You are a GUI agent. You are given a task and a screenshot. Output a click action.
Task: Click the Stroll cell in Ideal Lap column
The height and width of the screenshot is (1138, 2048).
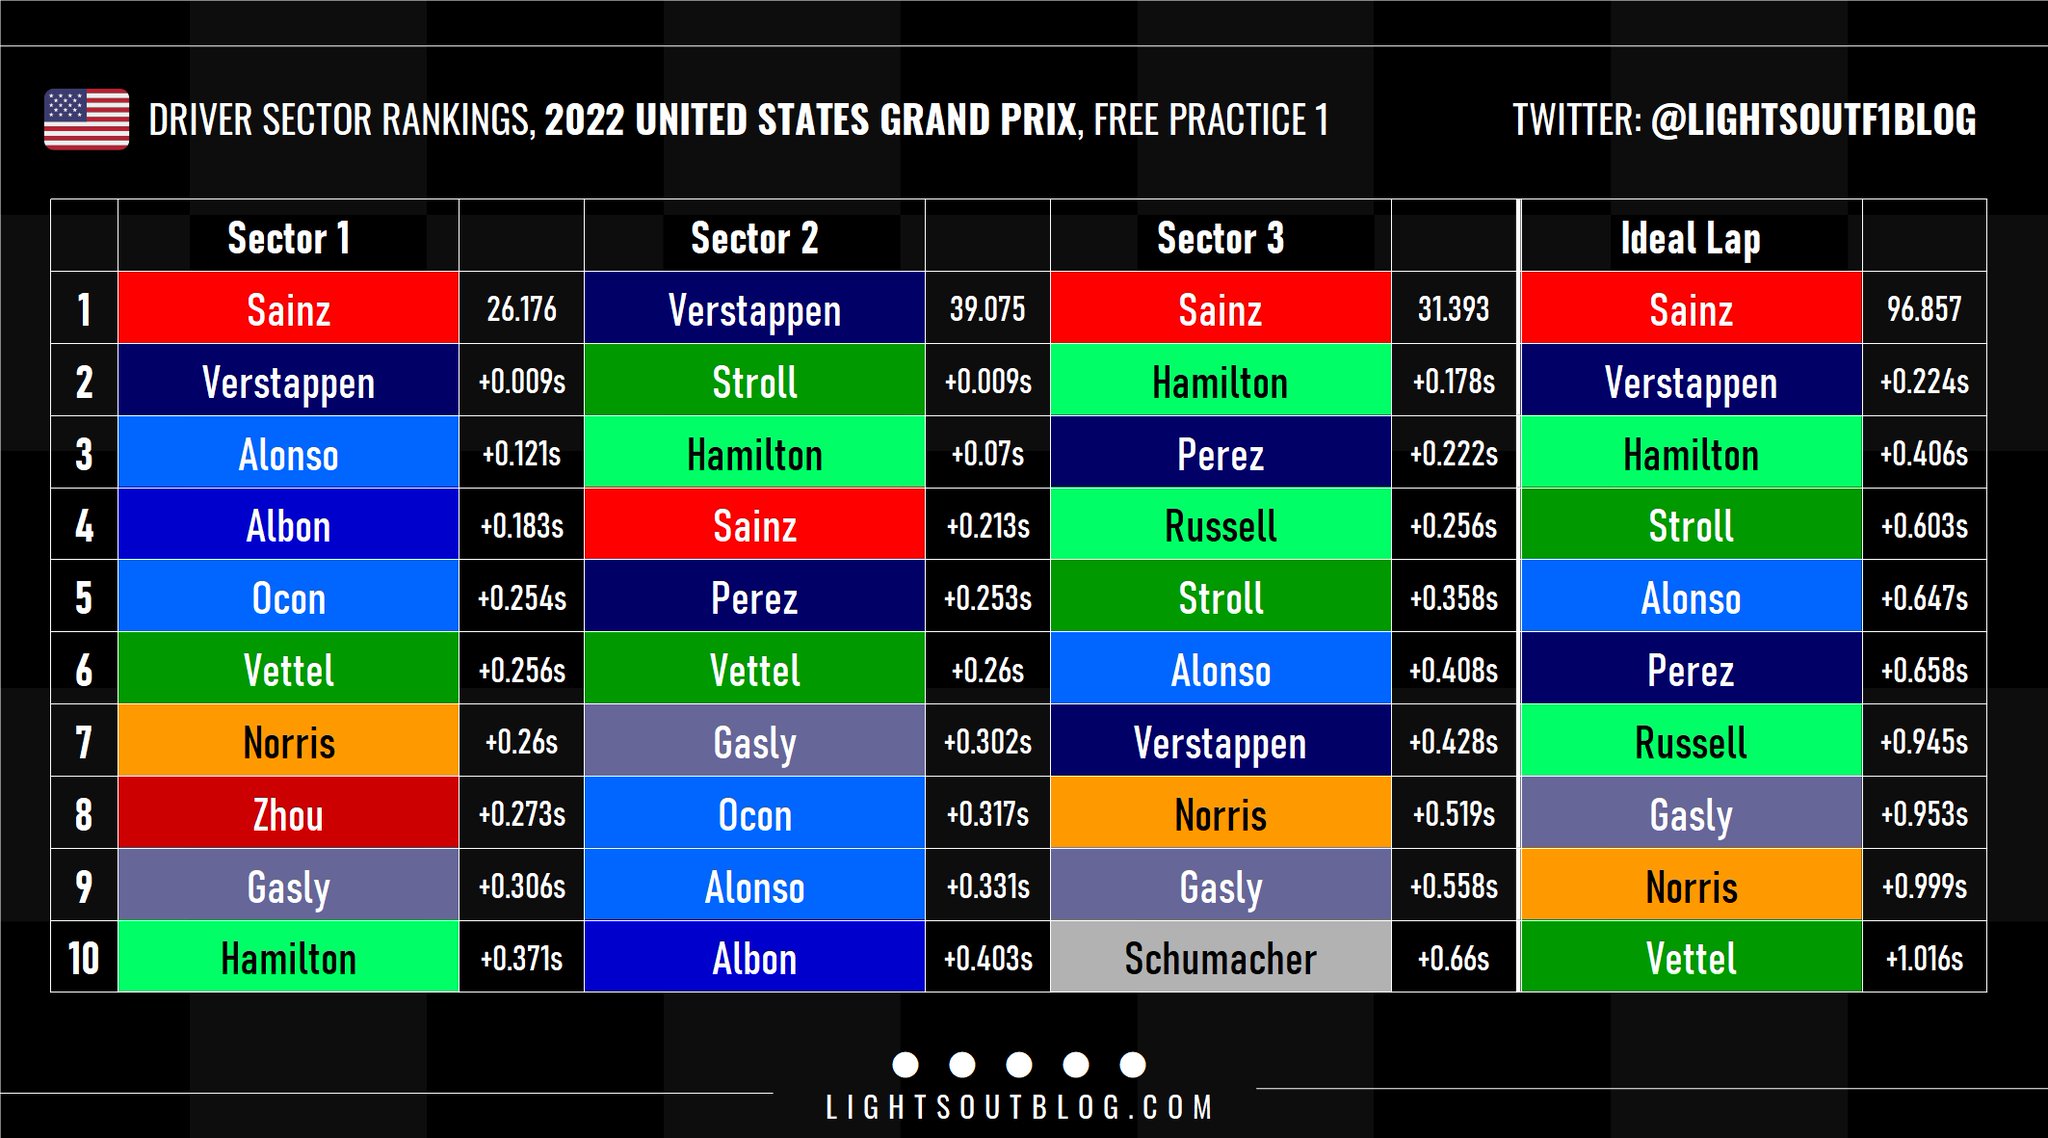coord(1690,526)
